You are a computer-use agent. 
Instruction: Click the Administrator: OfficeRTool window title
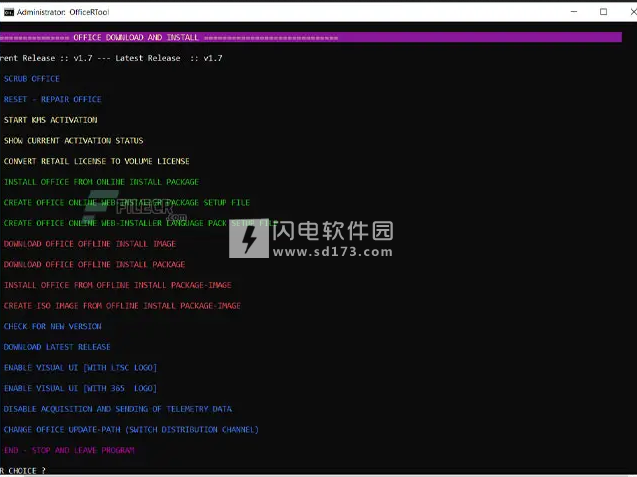point(63,12)
